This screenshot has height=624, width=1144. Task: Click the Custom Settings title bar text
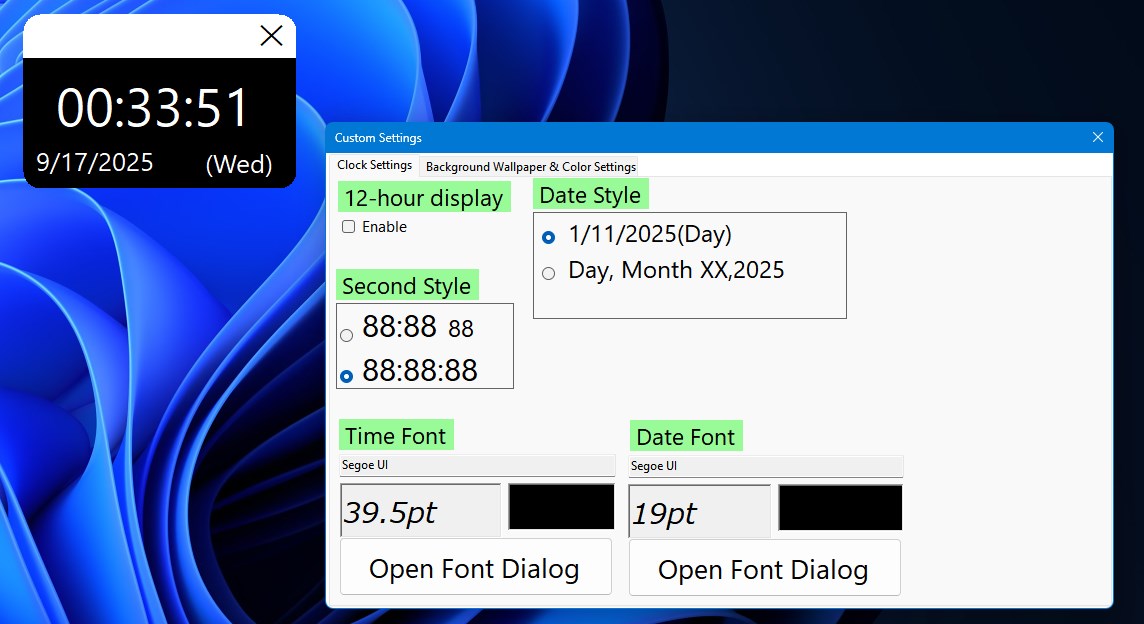coord(378,138)
